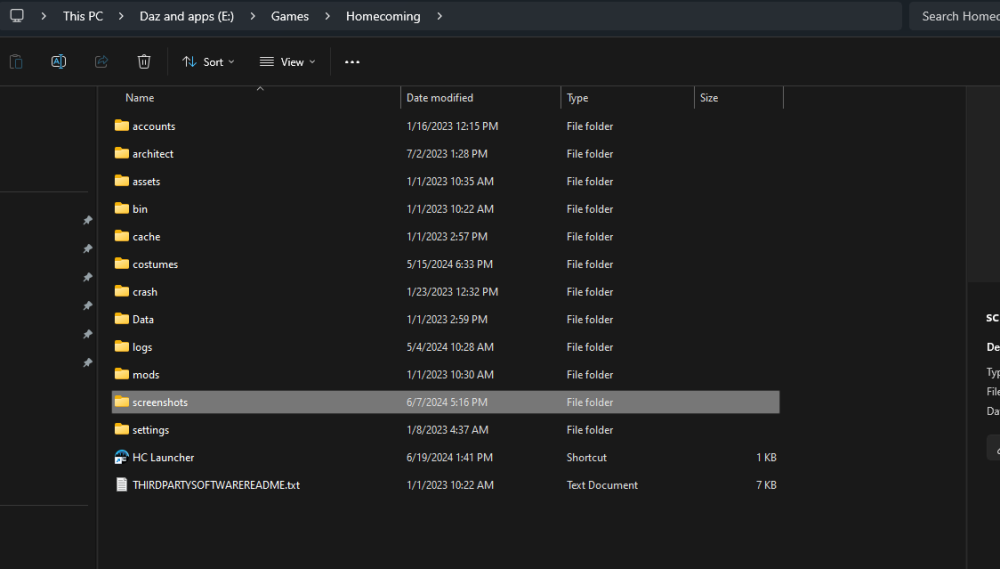Go to This PC in the breadcrumb
This screenshot has height=569, width=1000.
(82, 16)
